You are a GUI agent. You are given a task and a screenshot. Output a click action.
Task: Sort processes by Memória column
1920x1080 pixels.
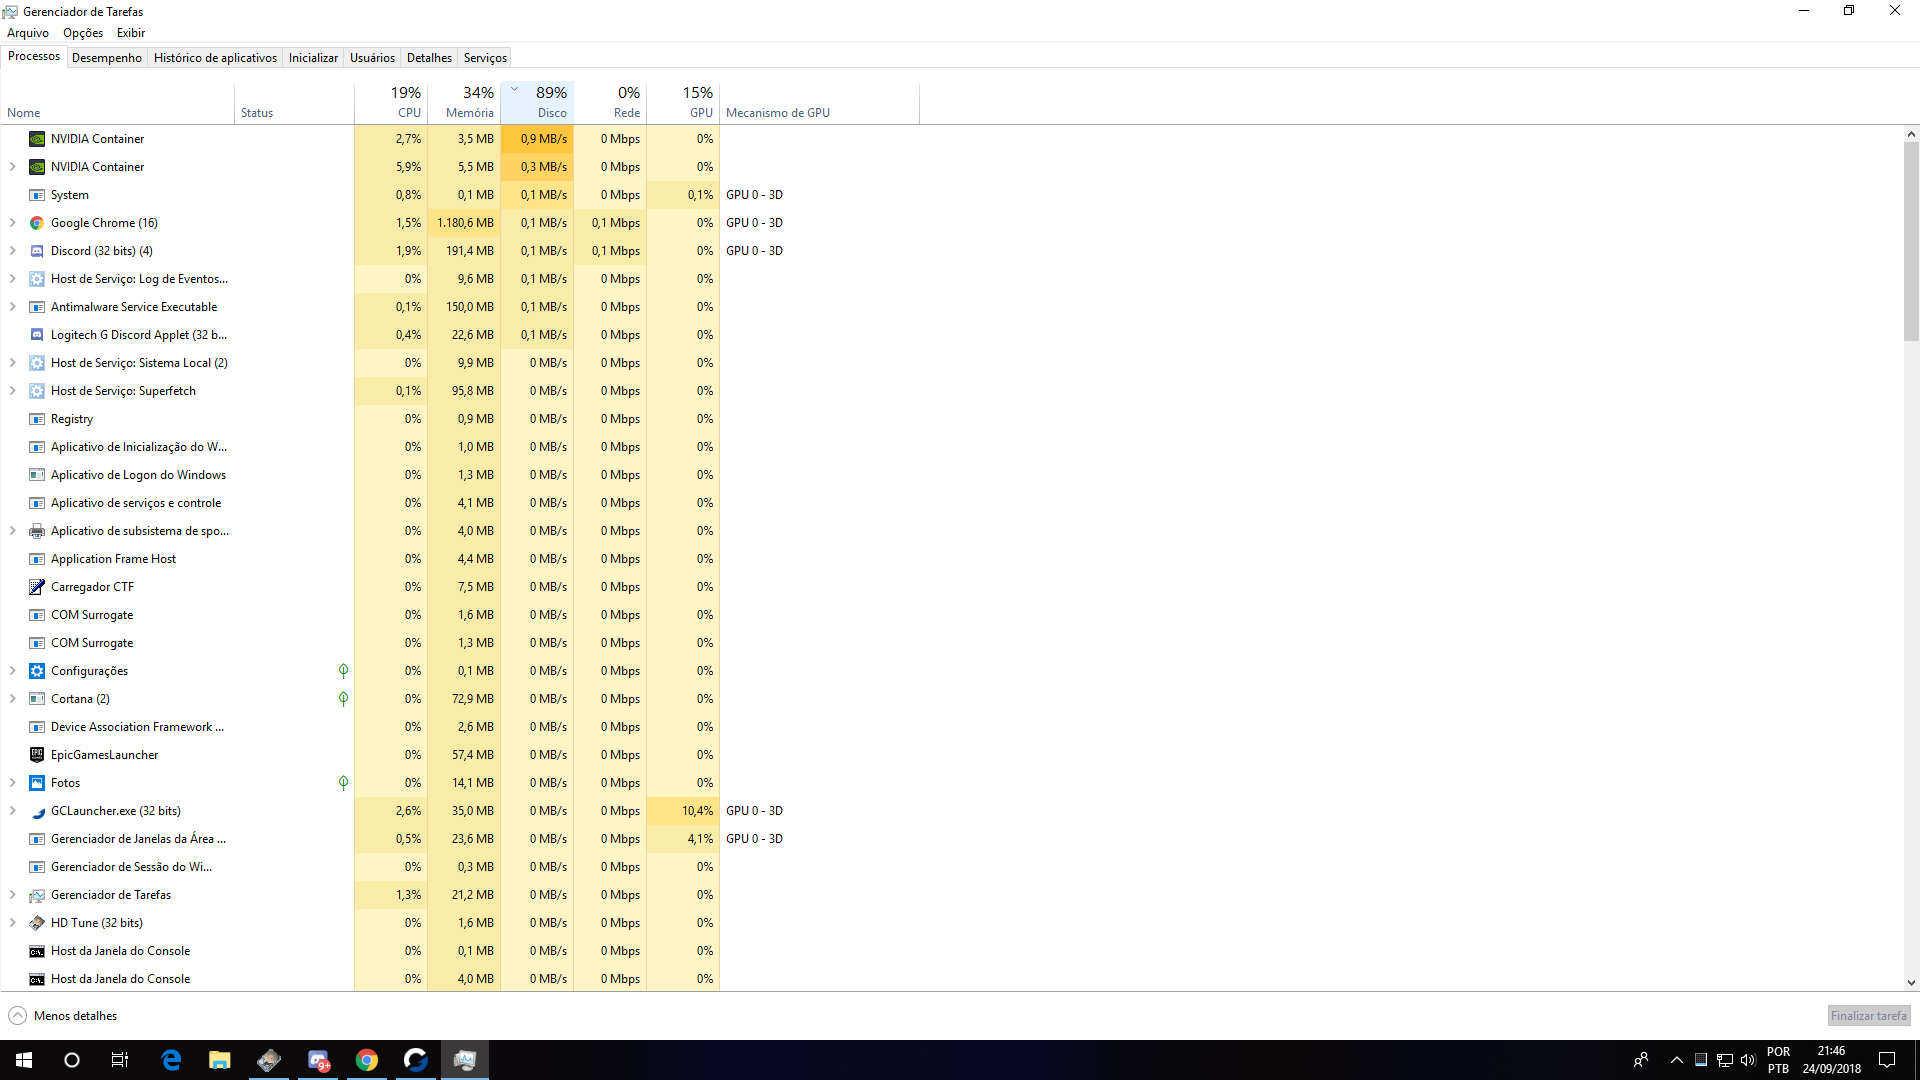pos(464,102)
